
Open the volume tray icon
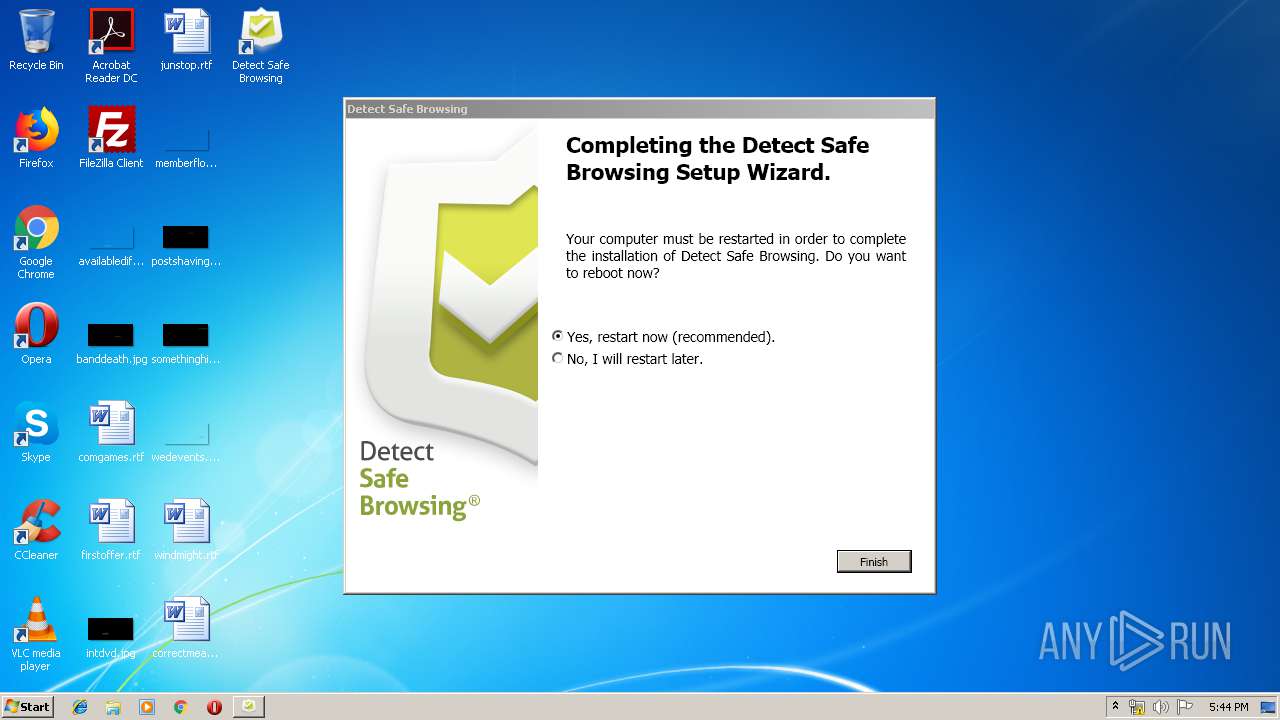point(1161,707)
